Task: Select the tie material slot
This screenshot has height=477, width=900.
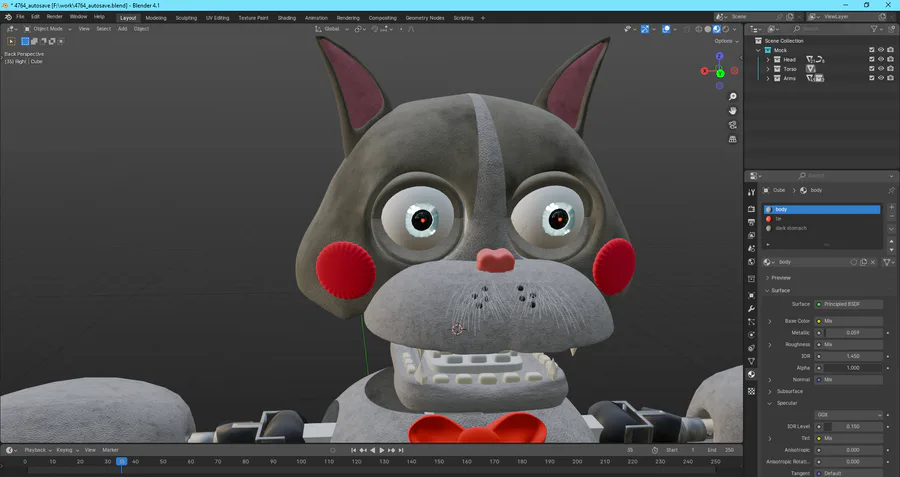Action: pos(822,219)
